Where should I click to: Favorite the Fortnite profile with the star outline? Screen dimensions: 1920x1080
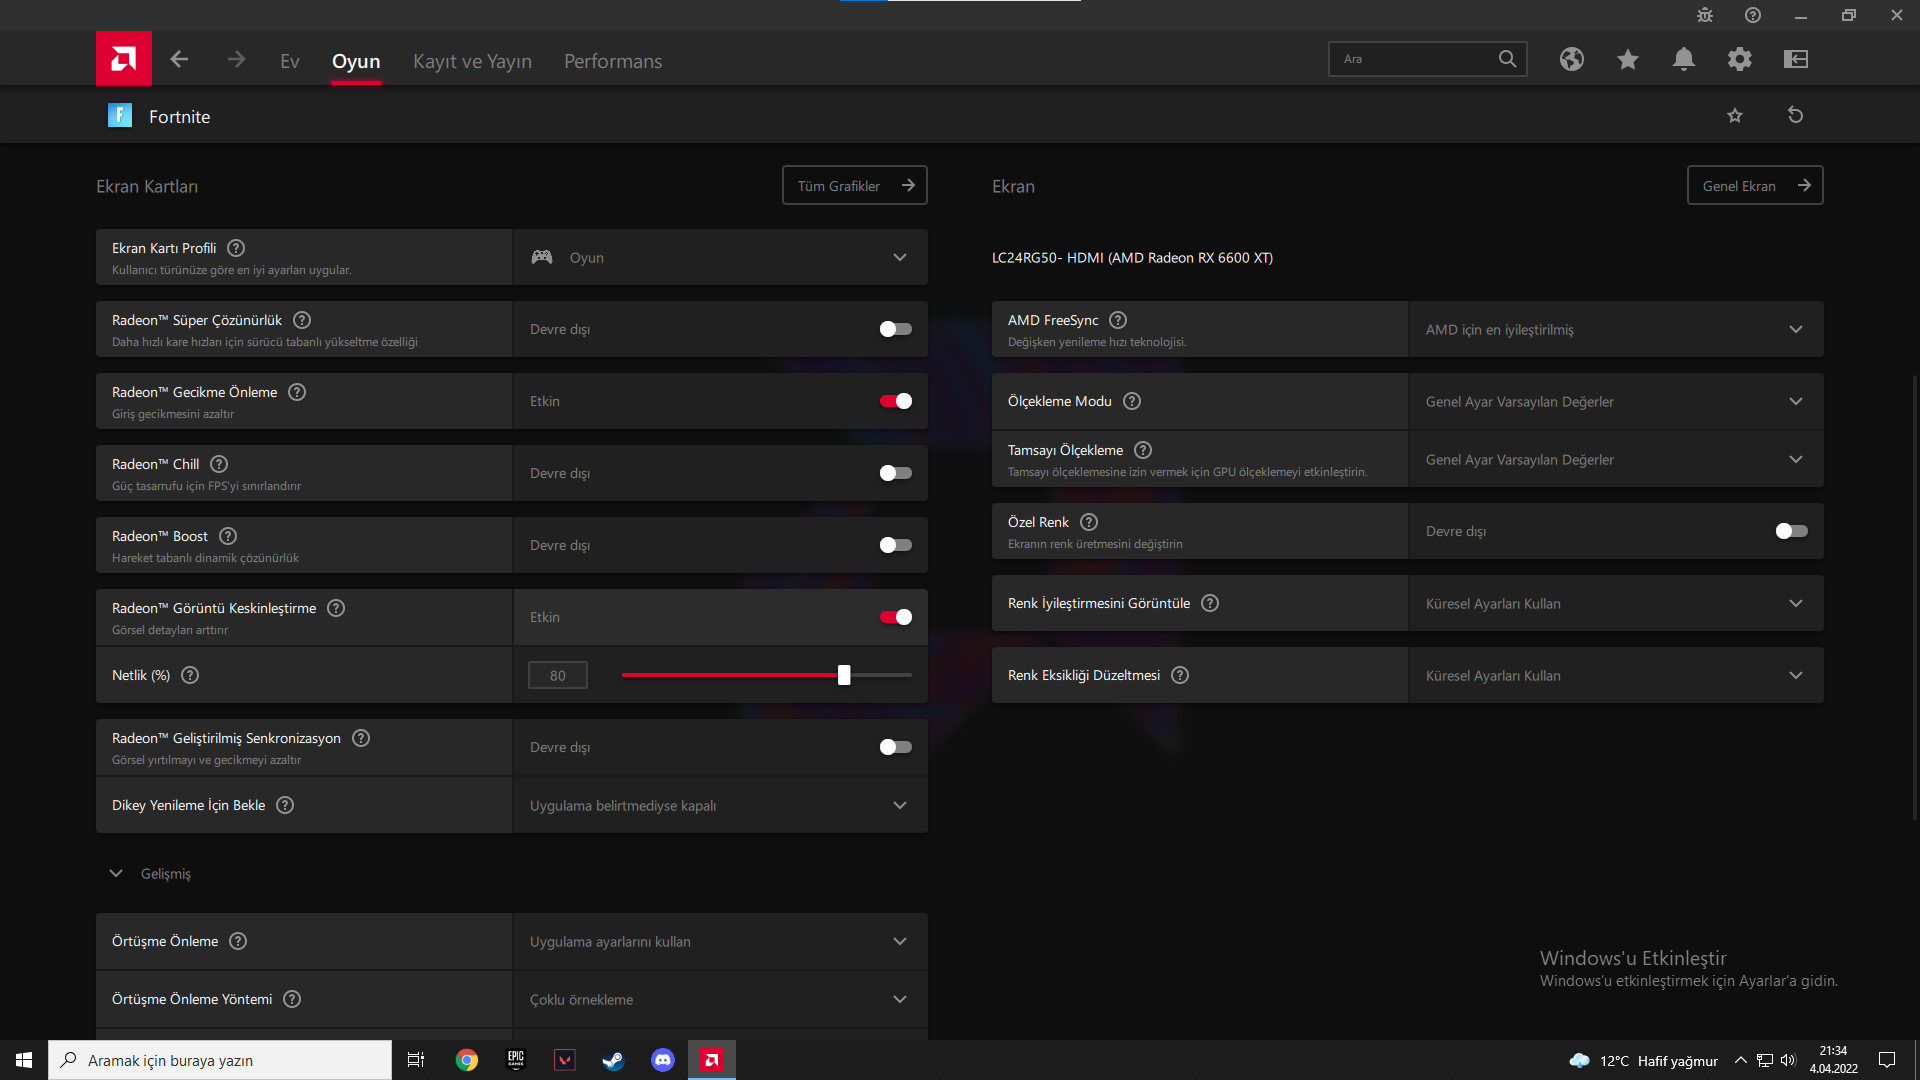tap(1734, 116)
